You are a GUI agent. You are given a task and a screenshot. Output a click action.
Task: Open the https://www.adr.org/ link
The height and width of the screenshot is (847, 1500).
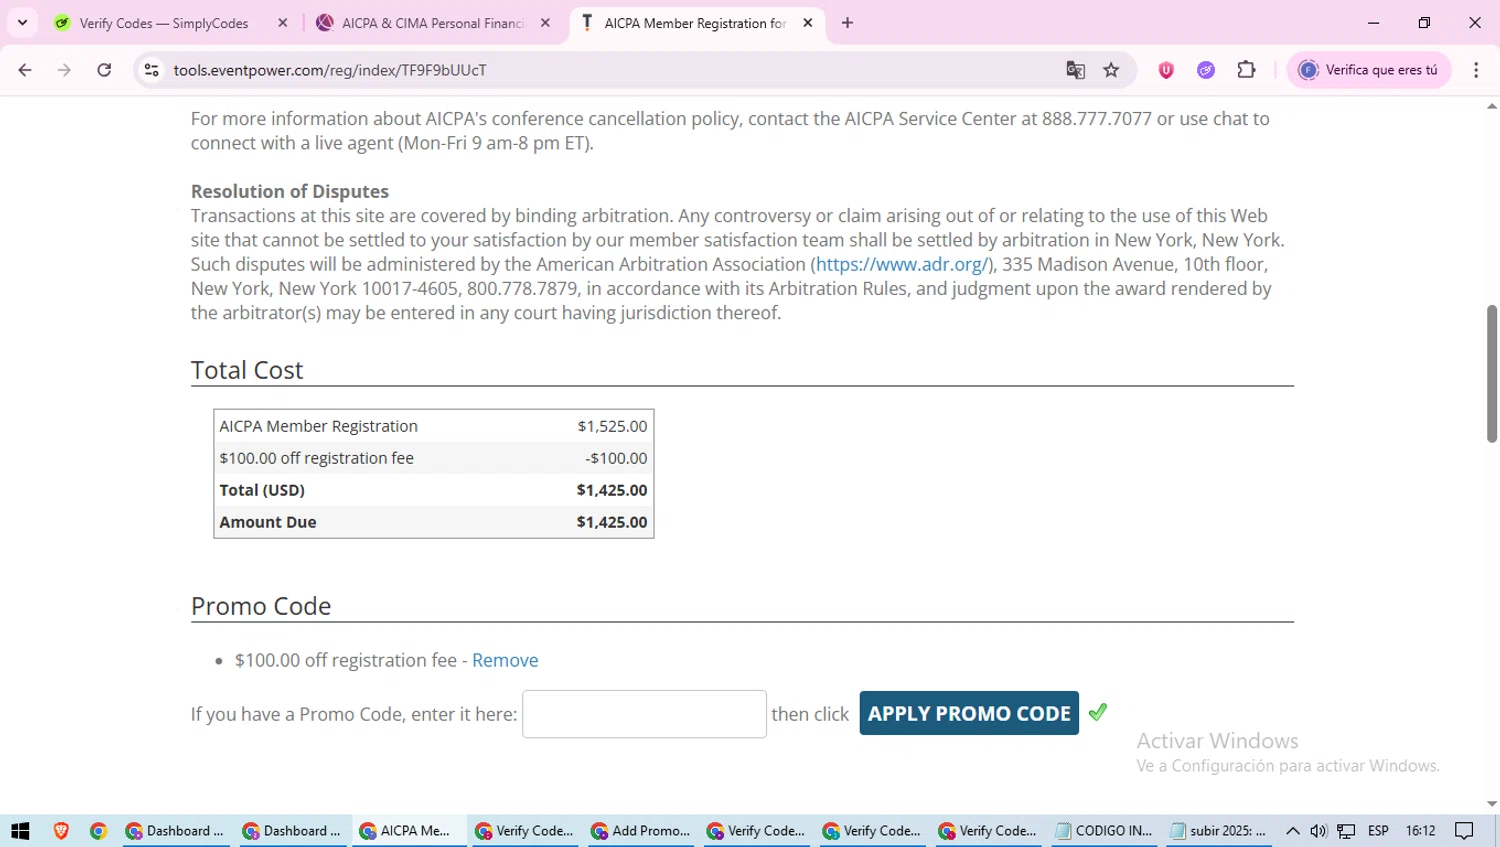[x=902, y=264]
